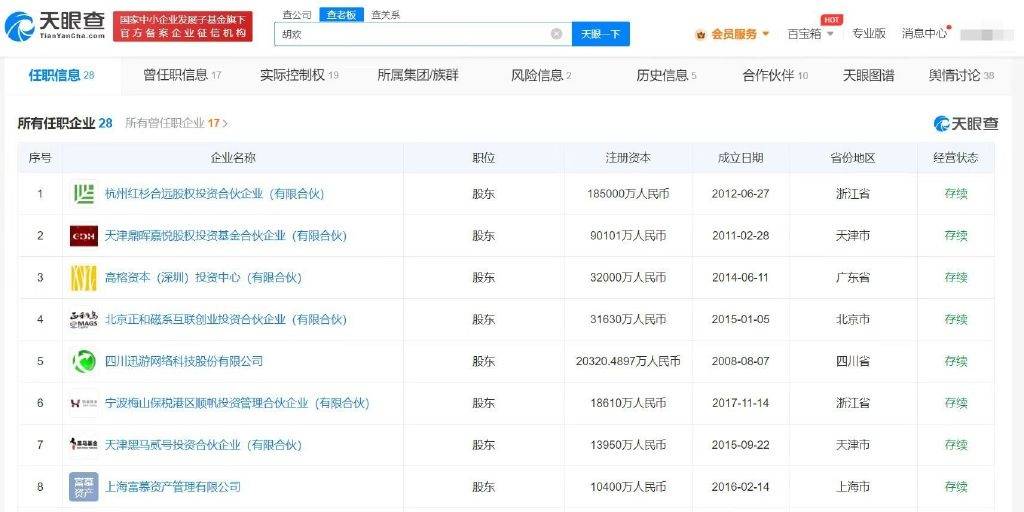Open 北京正和磁系互联创业投资合伙企业 link

pyautogui.click(x=225, y=319)
